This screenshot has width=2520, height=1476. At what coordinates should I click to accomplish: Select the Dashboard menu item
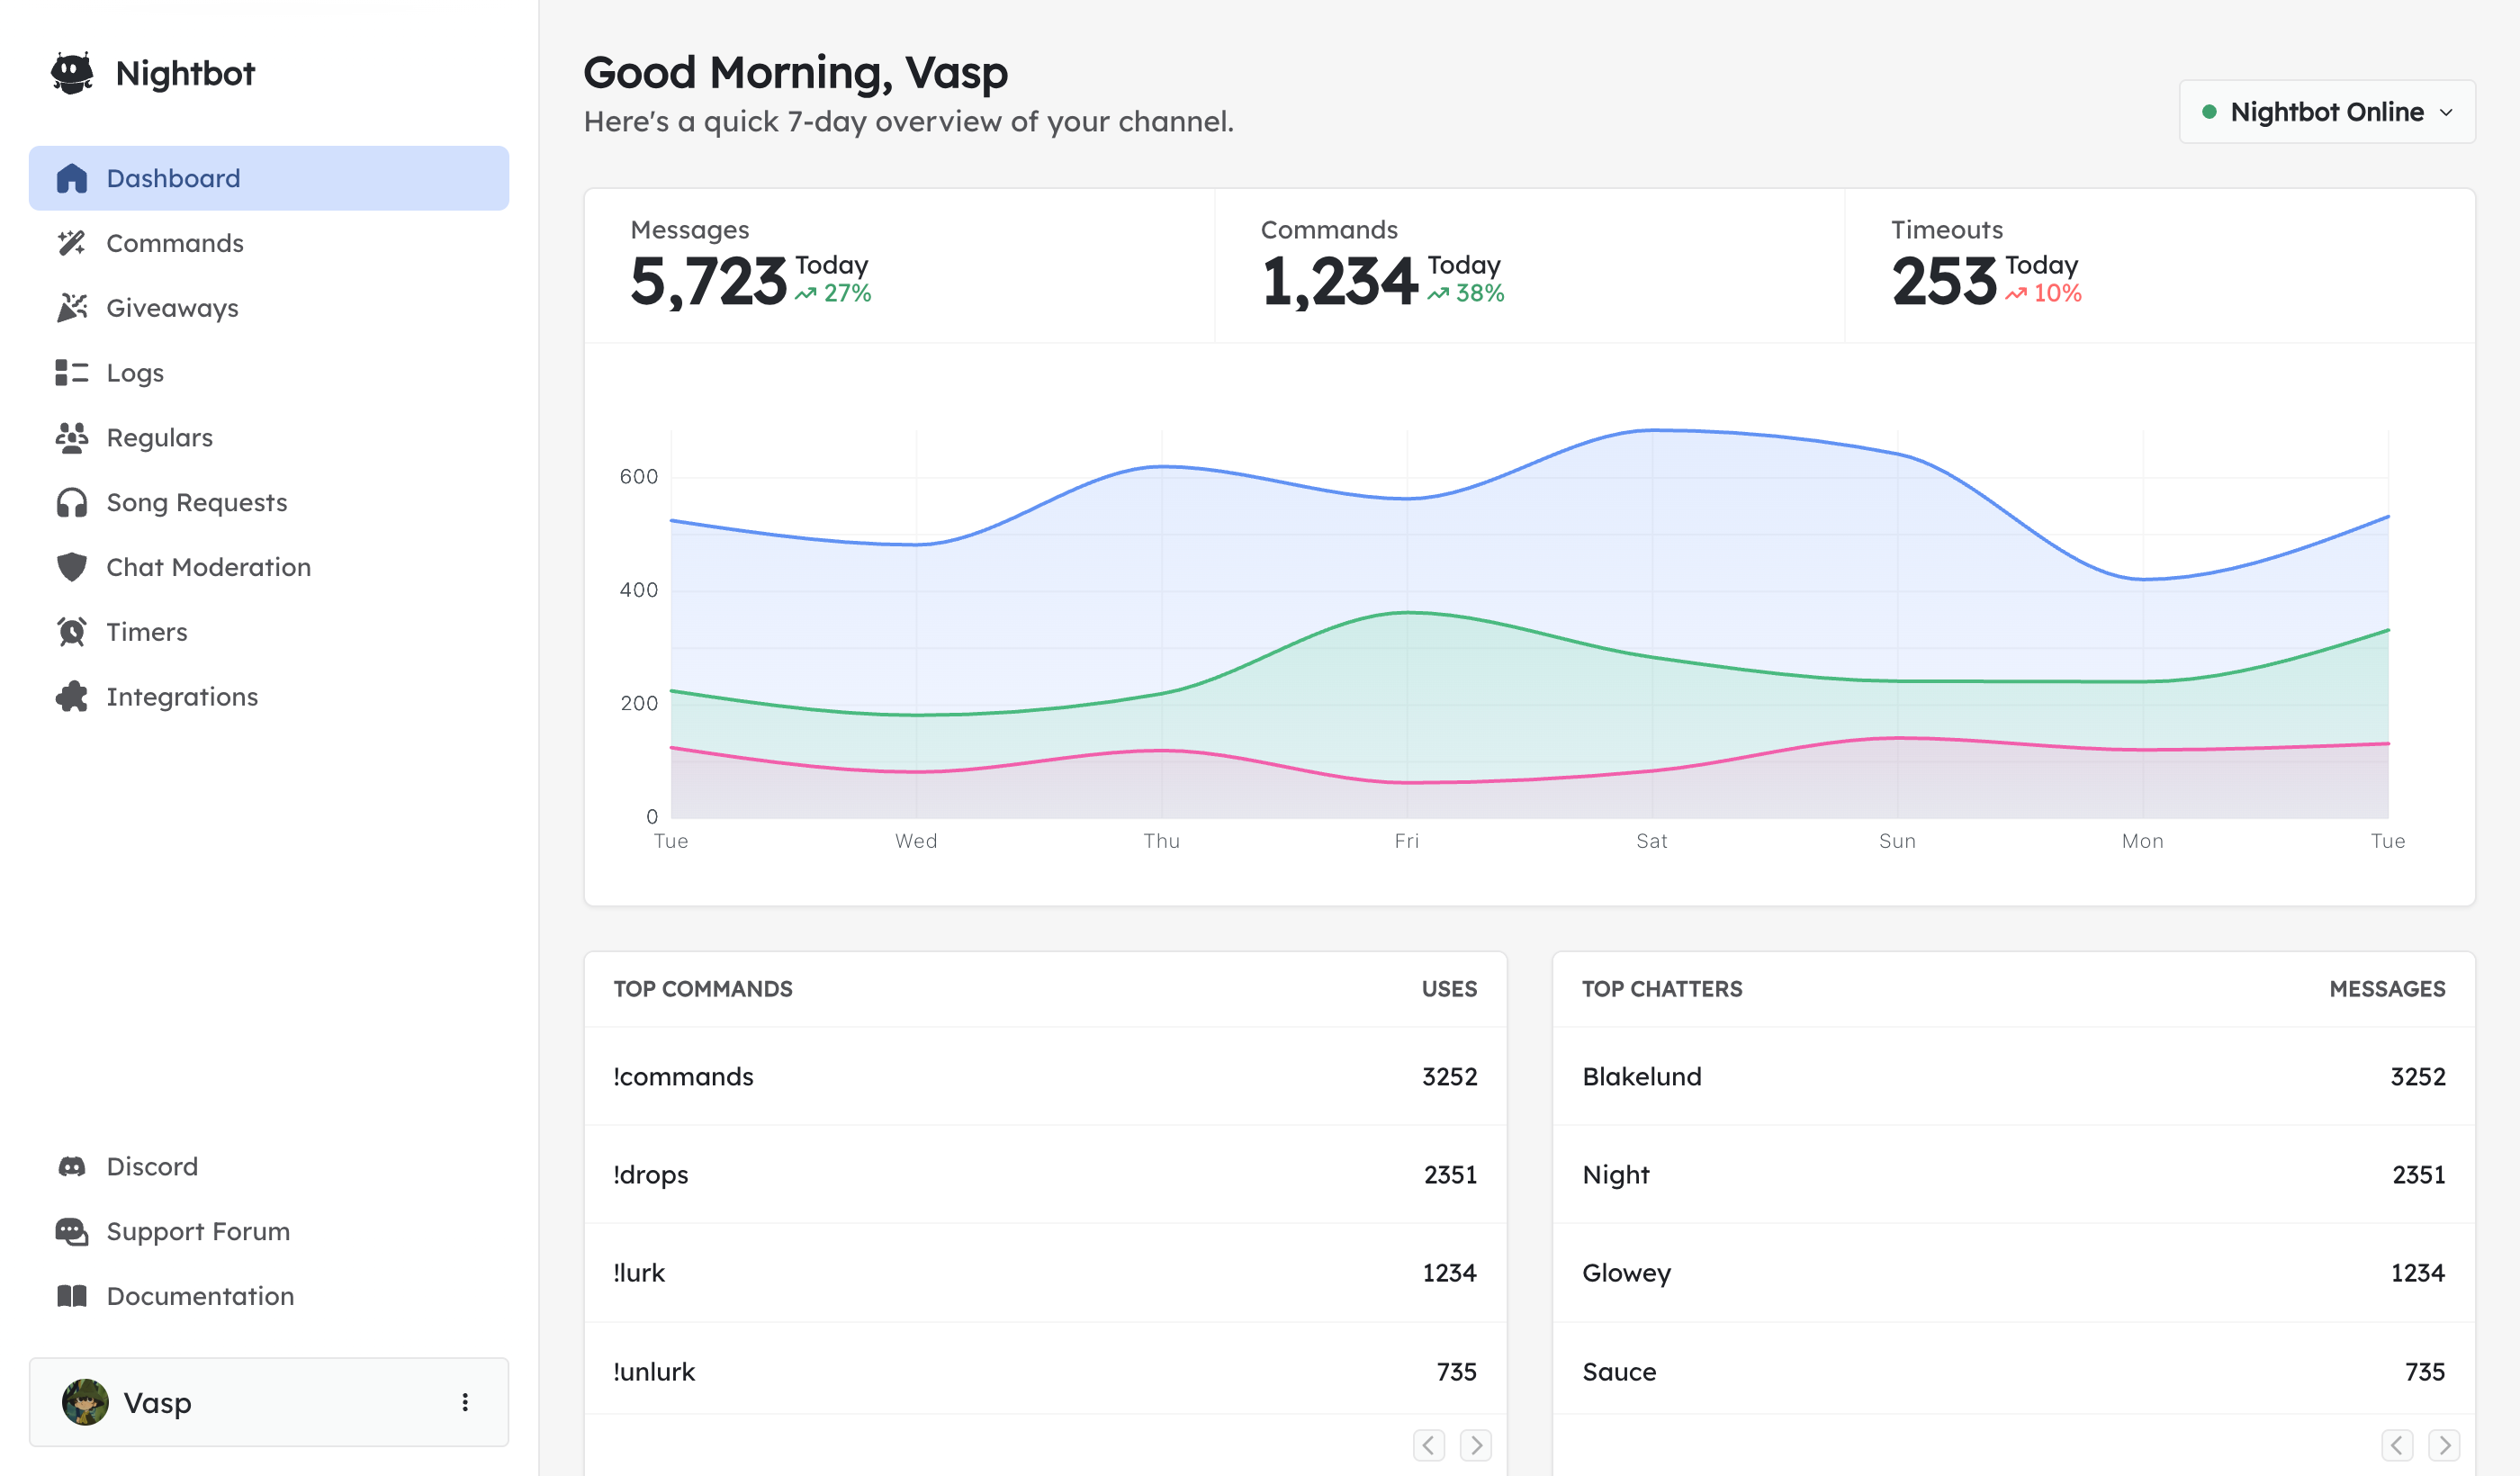coord(173,178)
